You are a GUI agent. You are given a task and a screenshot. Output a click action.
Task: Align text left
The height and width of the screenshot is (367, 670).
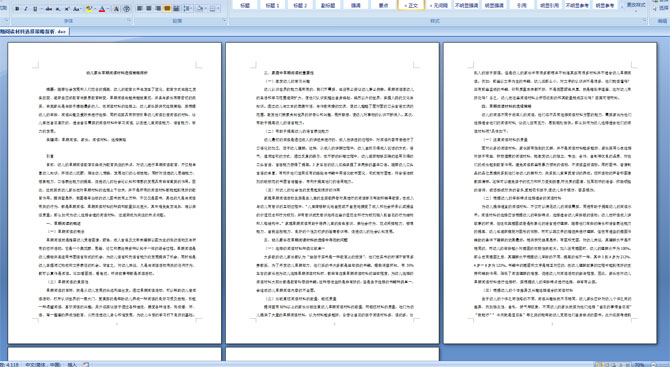tap(140, 9)
